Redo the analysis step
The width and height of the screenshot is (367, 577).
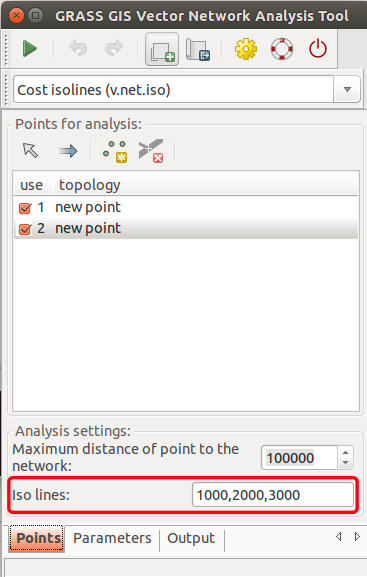click(114, 48)
